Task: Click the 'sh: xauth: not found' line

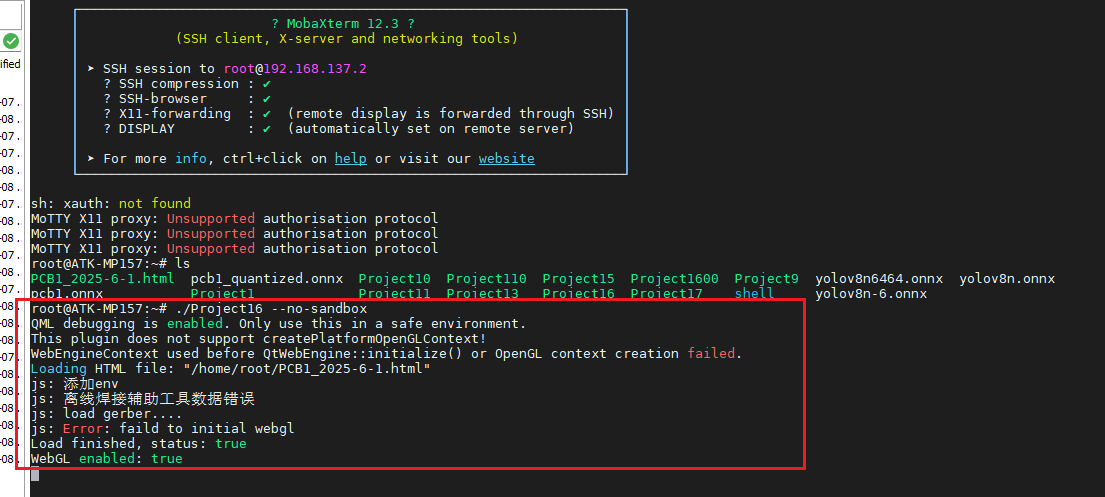Action: [111, 204]
